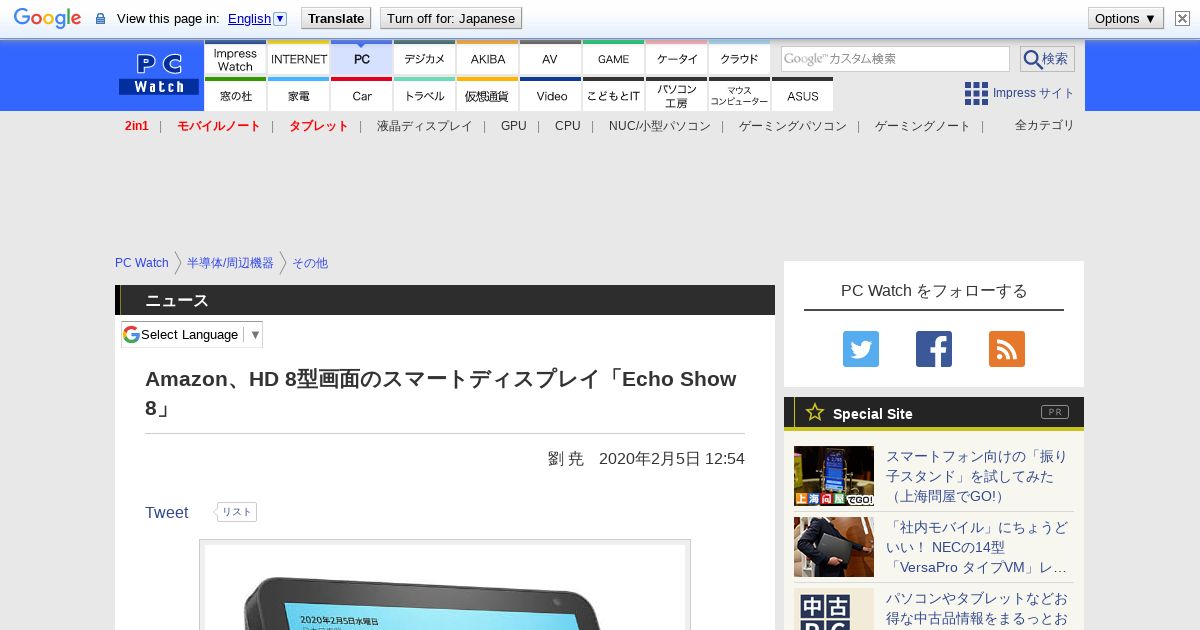
Task: Click the Translate button
Action: click(335, 18)
